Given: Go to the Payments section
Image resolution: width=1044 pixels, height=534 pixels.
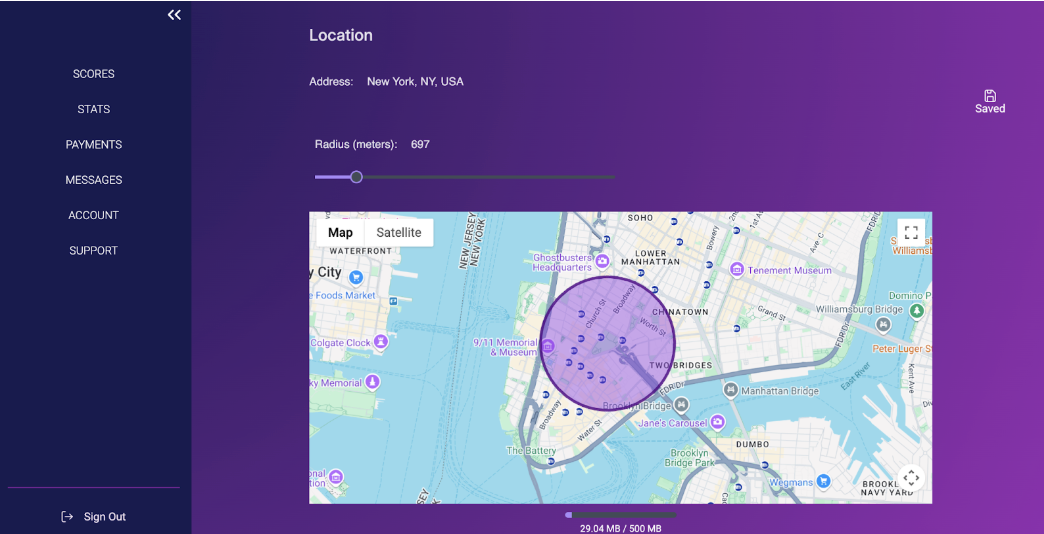Looking at the screenshot, I should (x=94, y=145).
